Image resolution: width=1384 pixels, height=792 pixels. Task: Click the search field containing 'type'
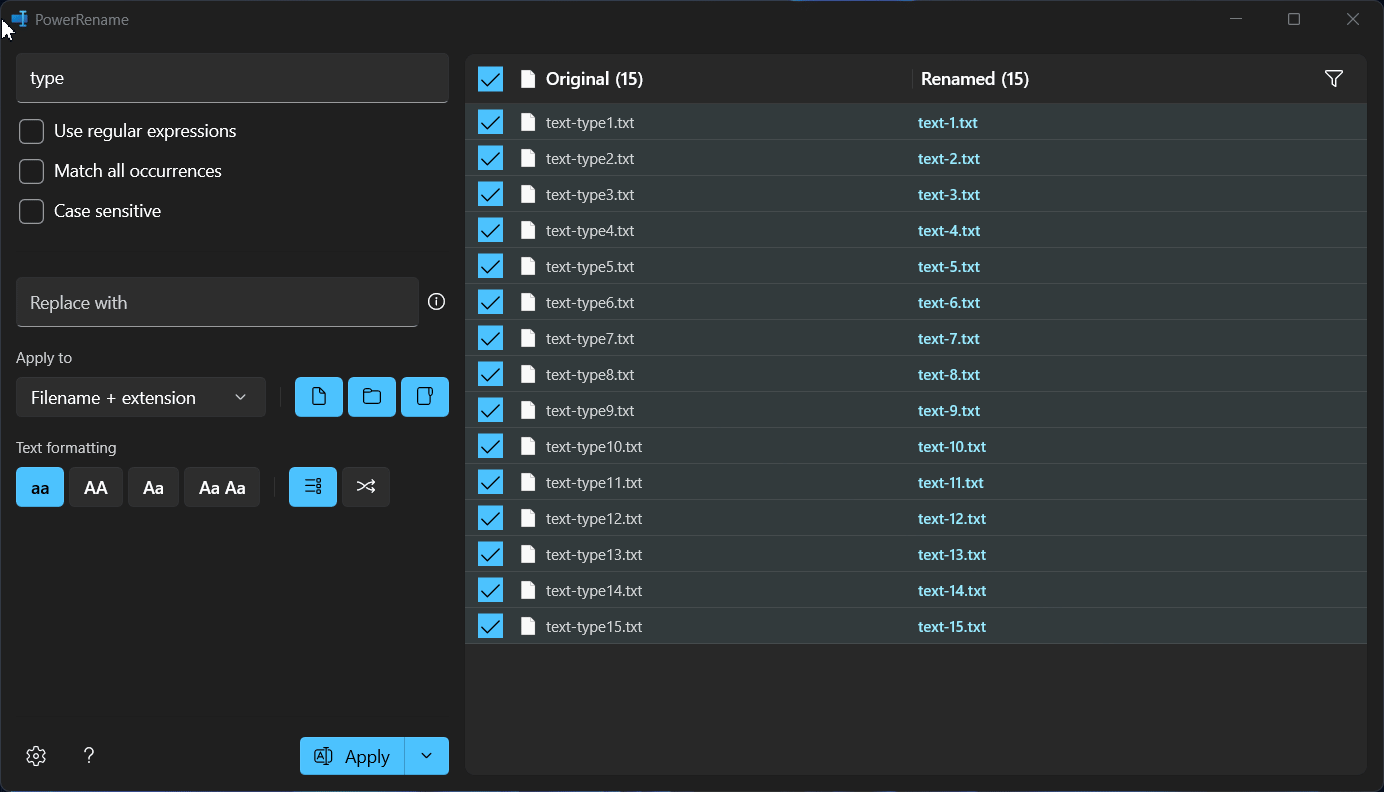(x=232, y=78)
